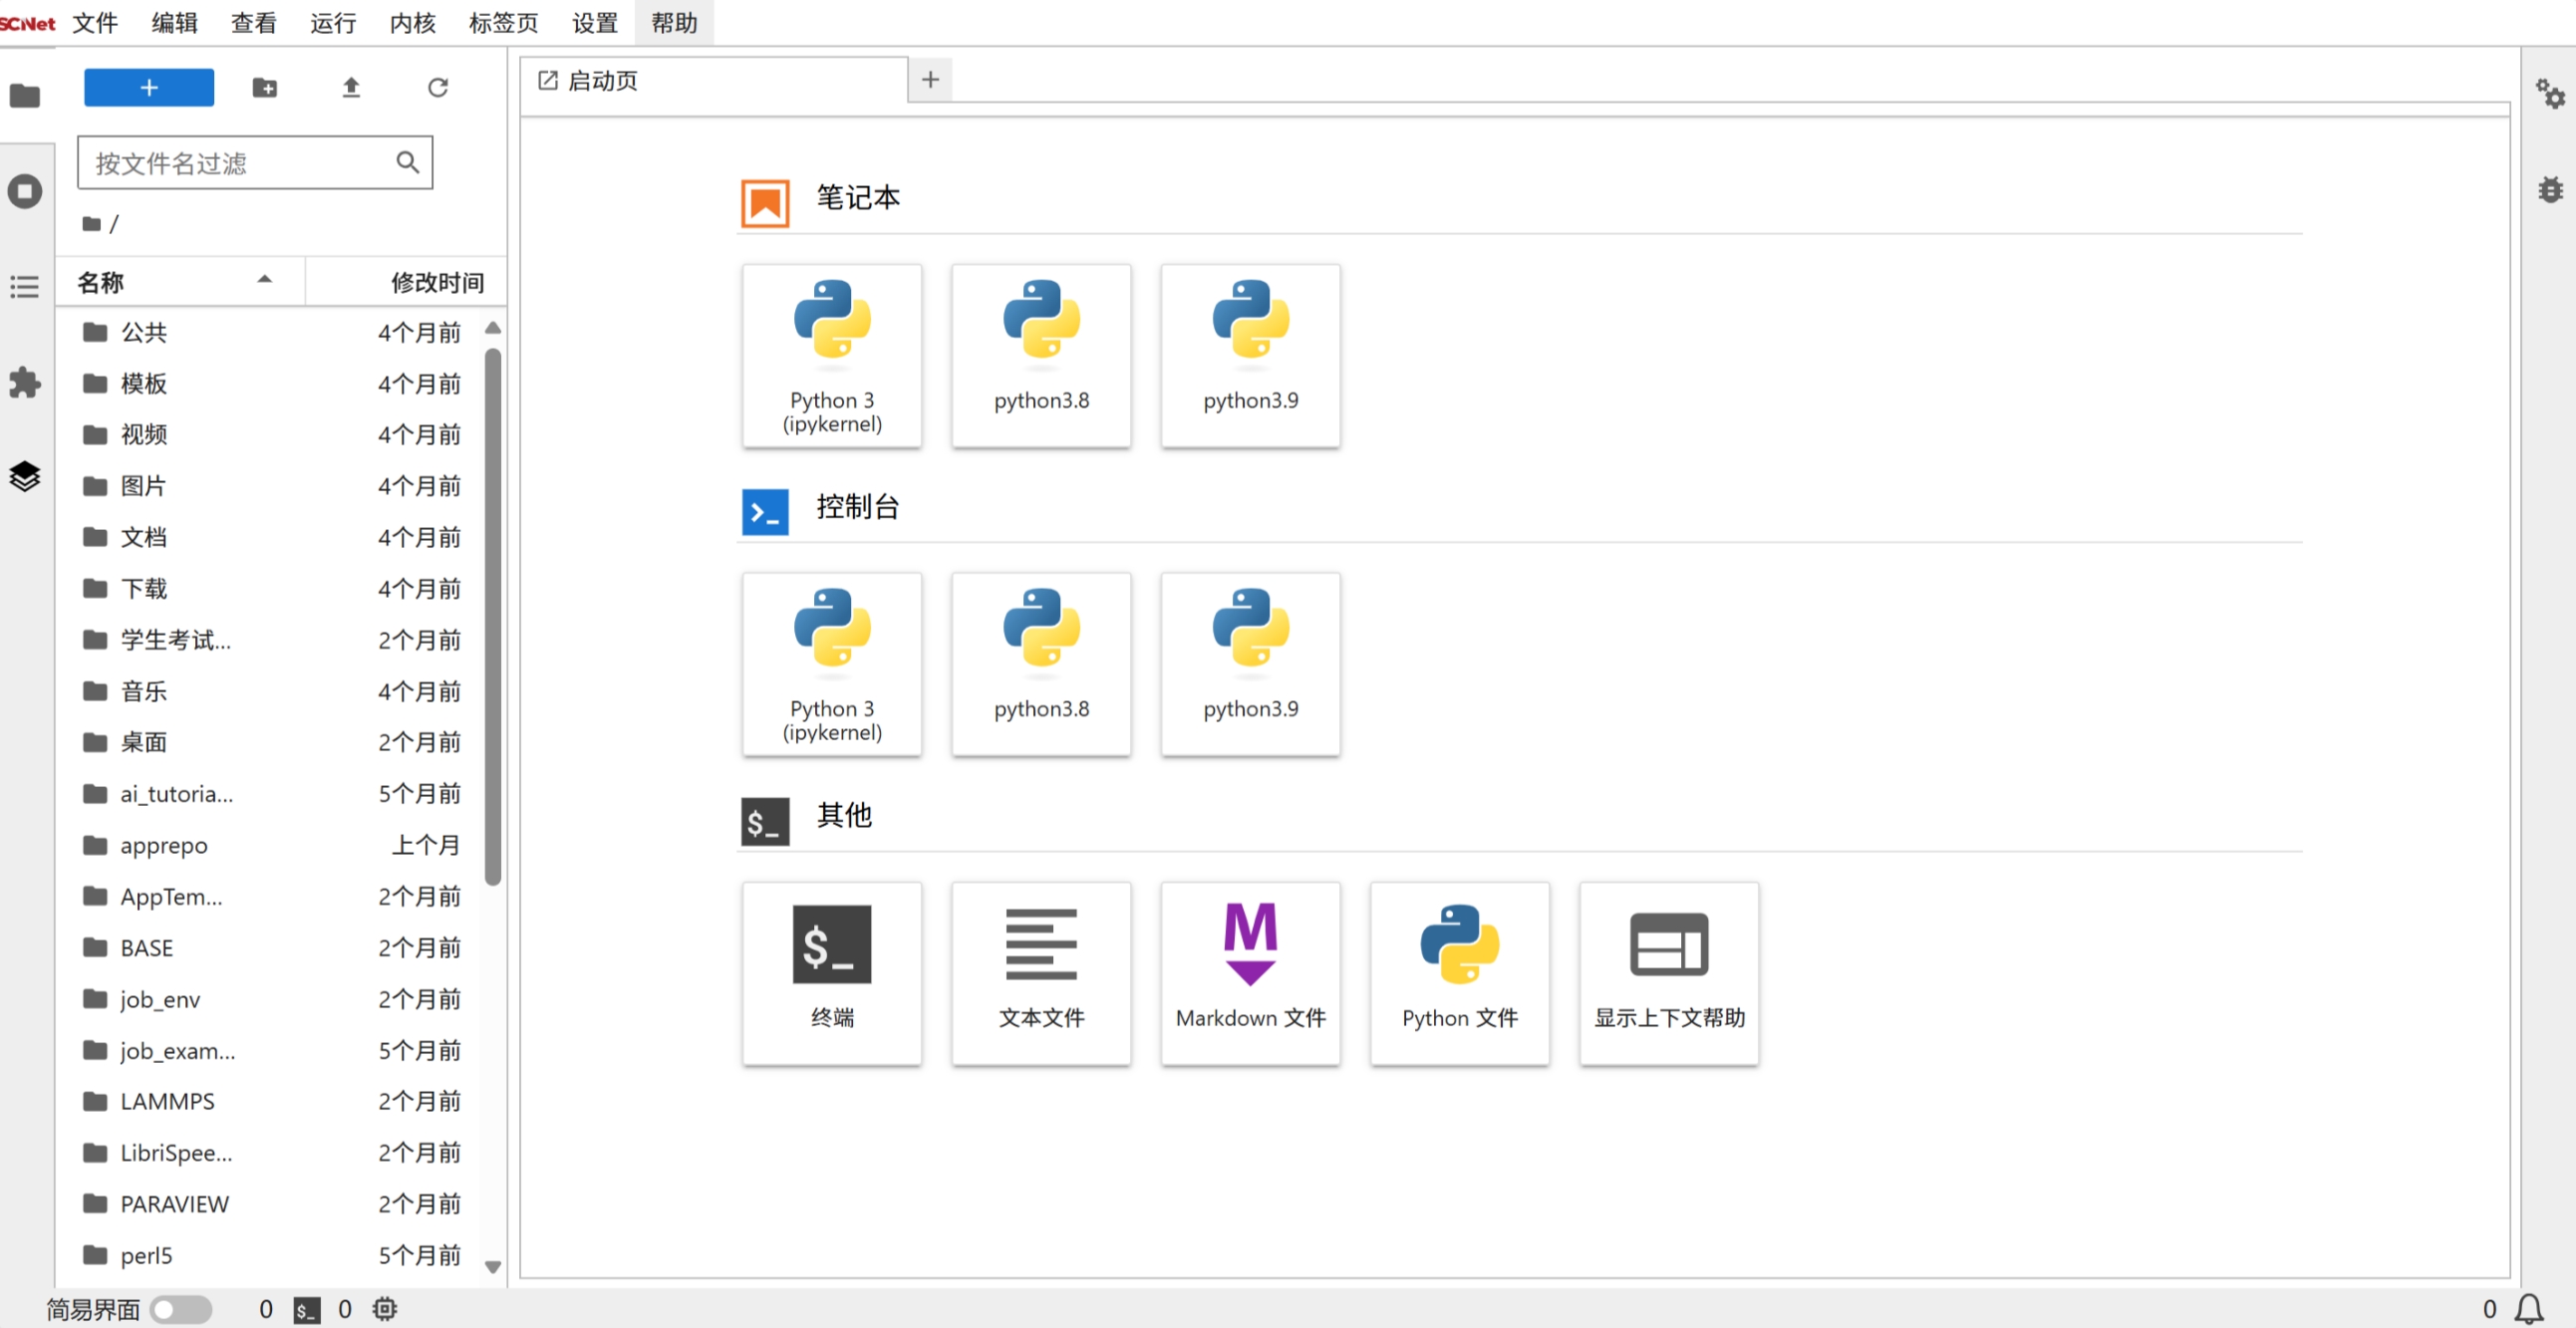2576x1328 pixels.
Task: Open the 内核 menu
Action: 412,22
